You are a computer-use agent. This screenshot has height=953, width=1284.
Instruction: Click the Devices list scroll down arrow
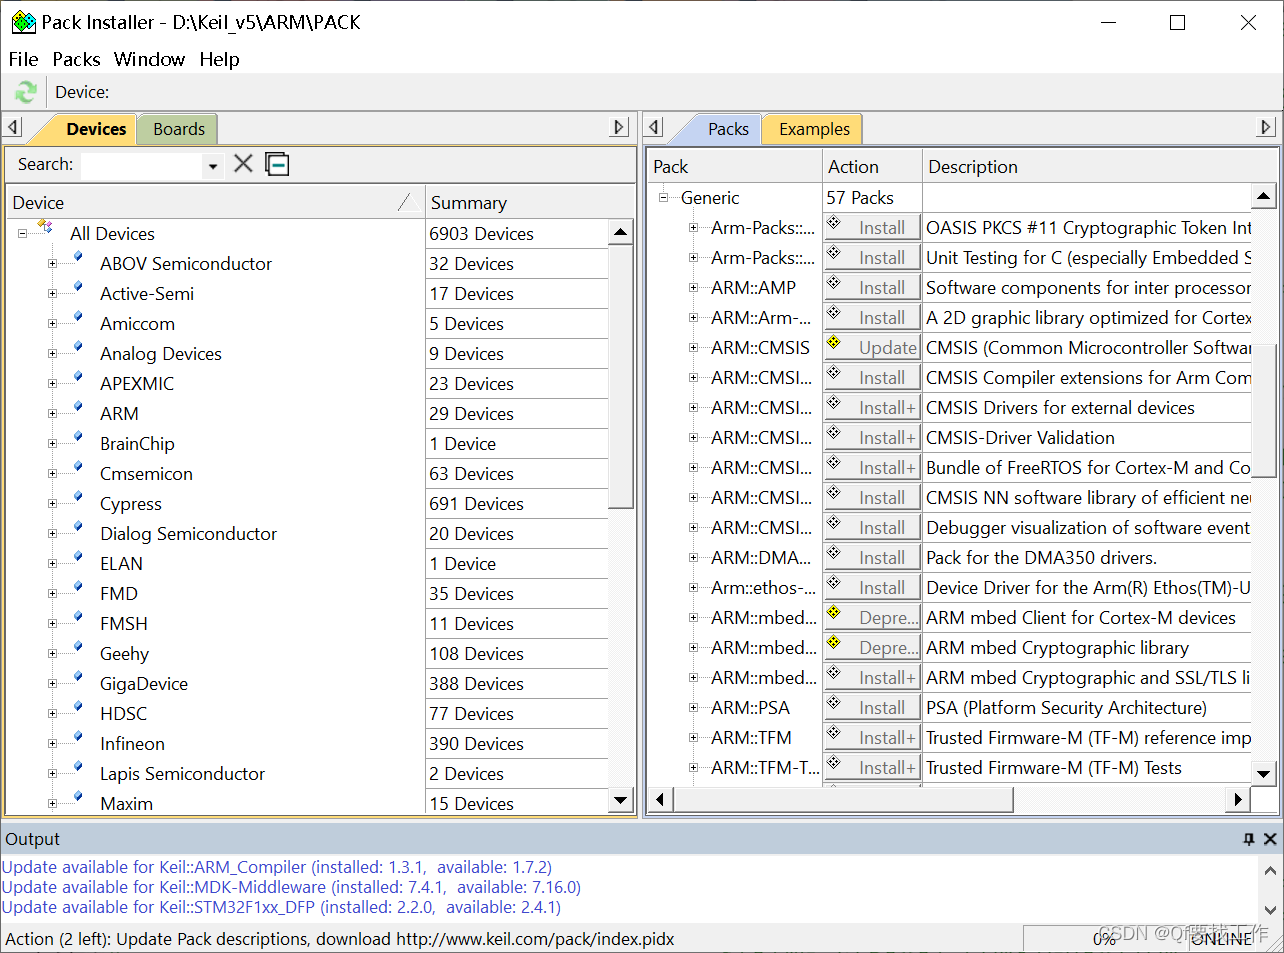pyautogui.click(x=621, y=800)
